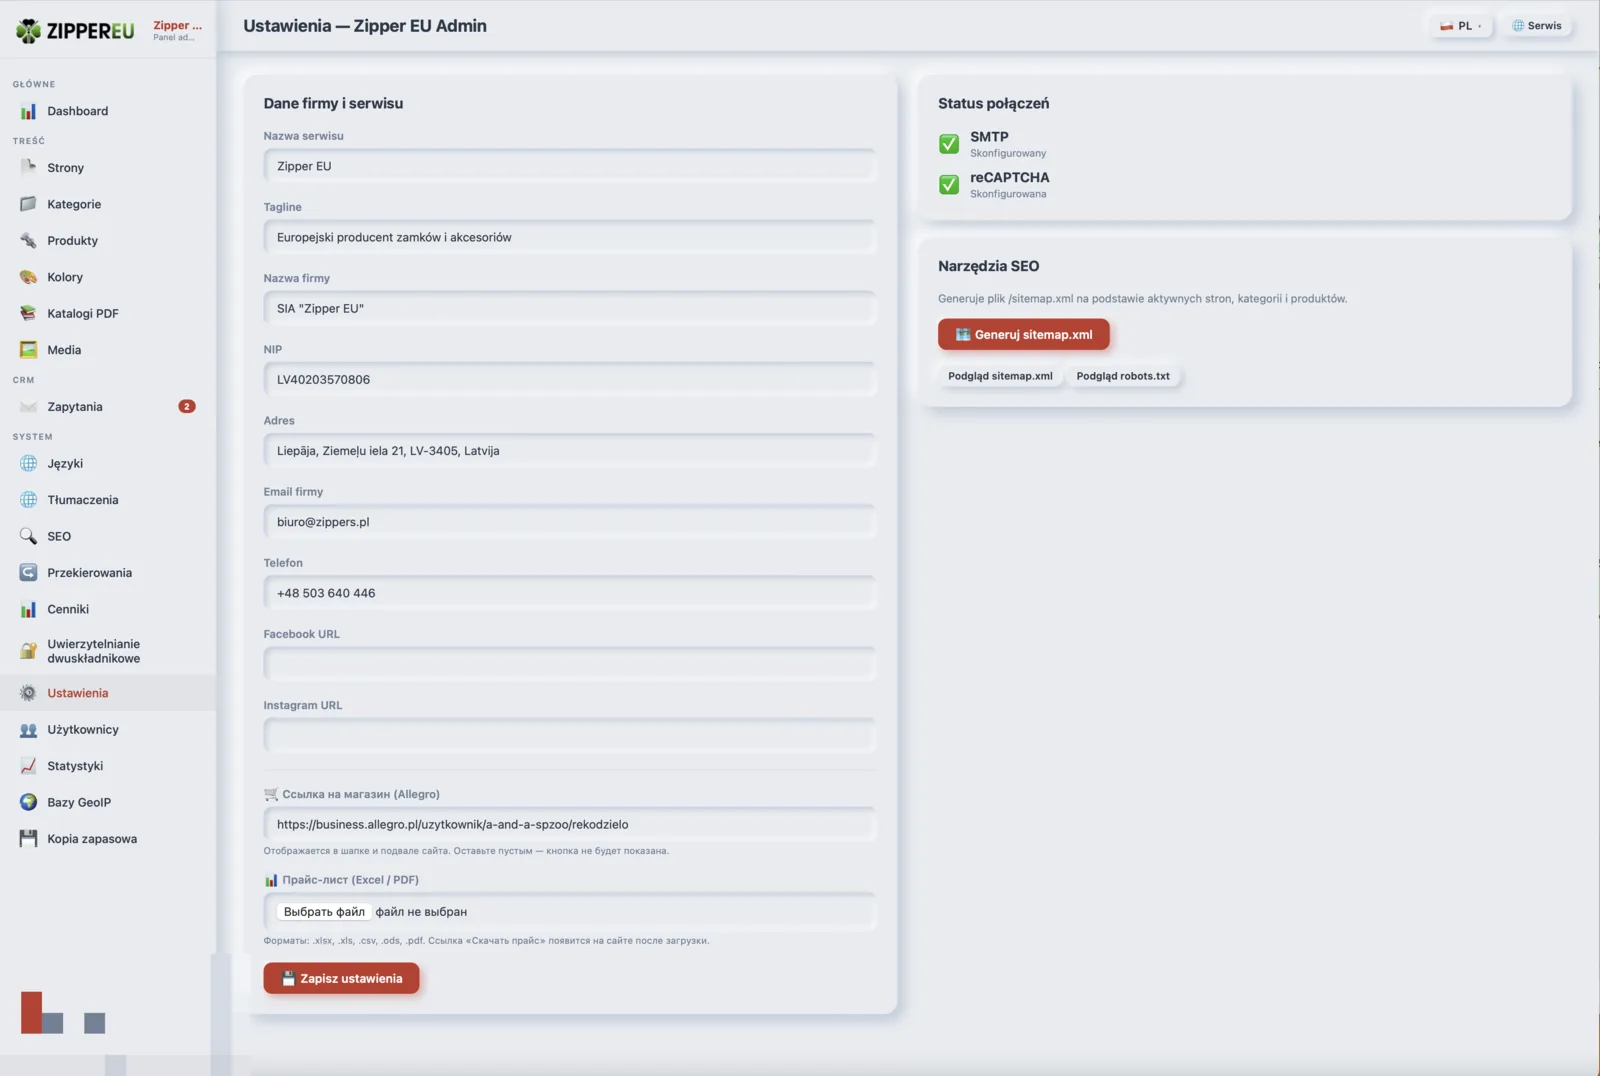Open the Dashboard chart icon
This screenshot has width=1600, height=1076.
[28, 111]
